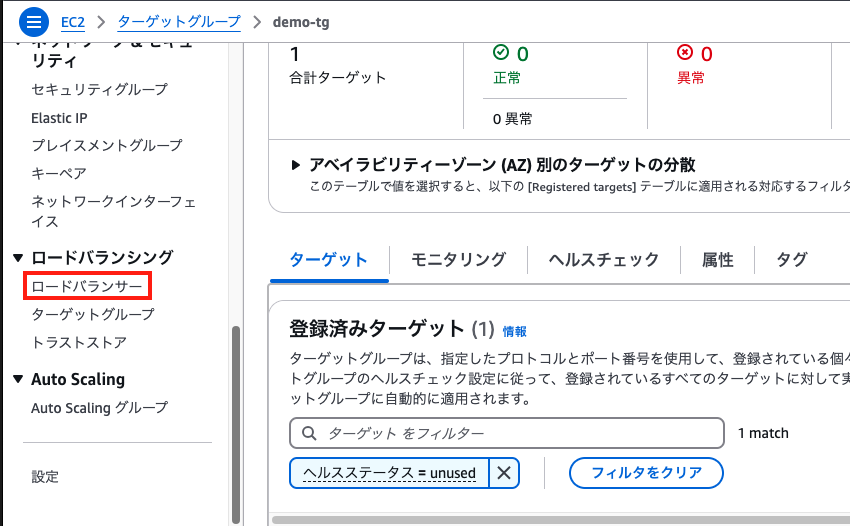The height and width of the screenshot is (526, 850).
Task: Navigate to ターゲットグループ breadcrumb
Action: (179, 22)
